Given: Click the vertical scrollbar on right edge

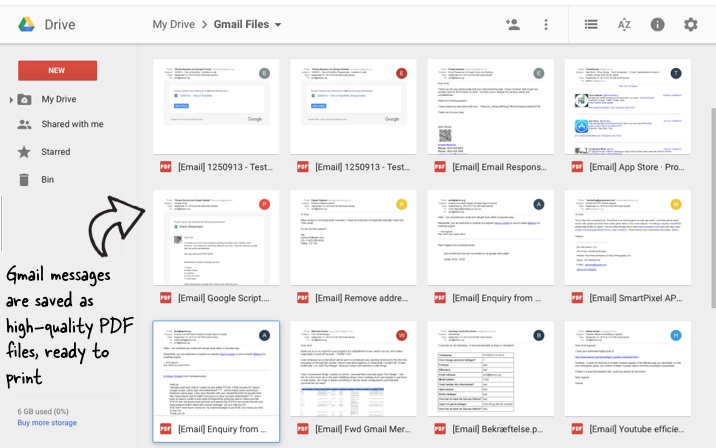Looking at the screenshot, I should coord(713,208).
